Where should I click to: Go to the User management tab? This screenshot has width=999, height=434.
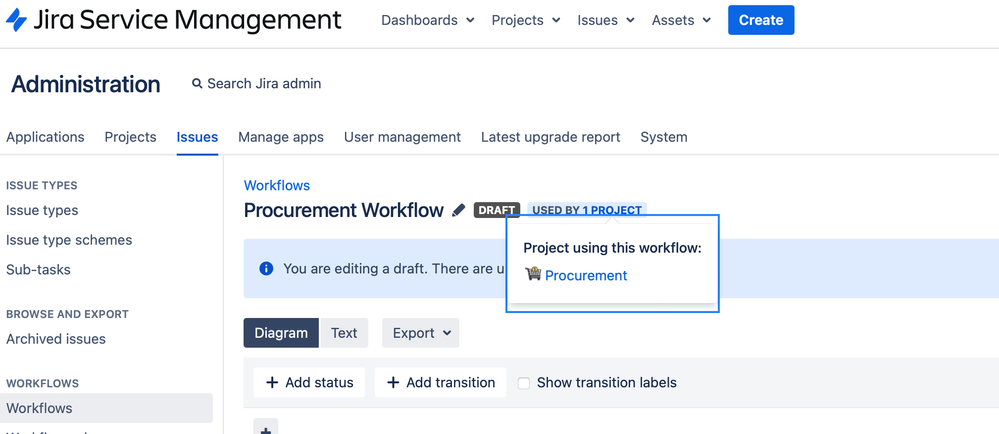coord(402,137)
